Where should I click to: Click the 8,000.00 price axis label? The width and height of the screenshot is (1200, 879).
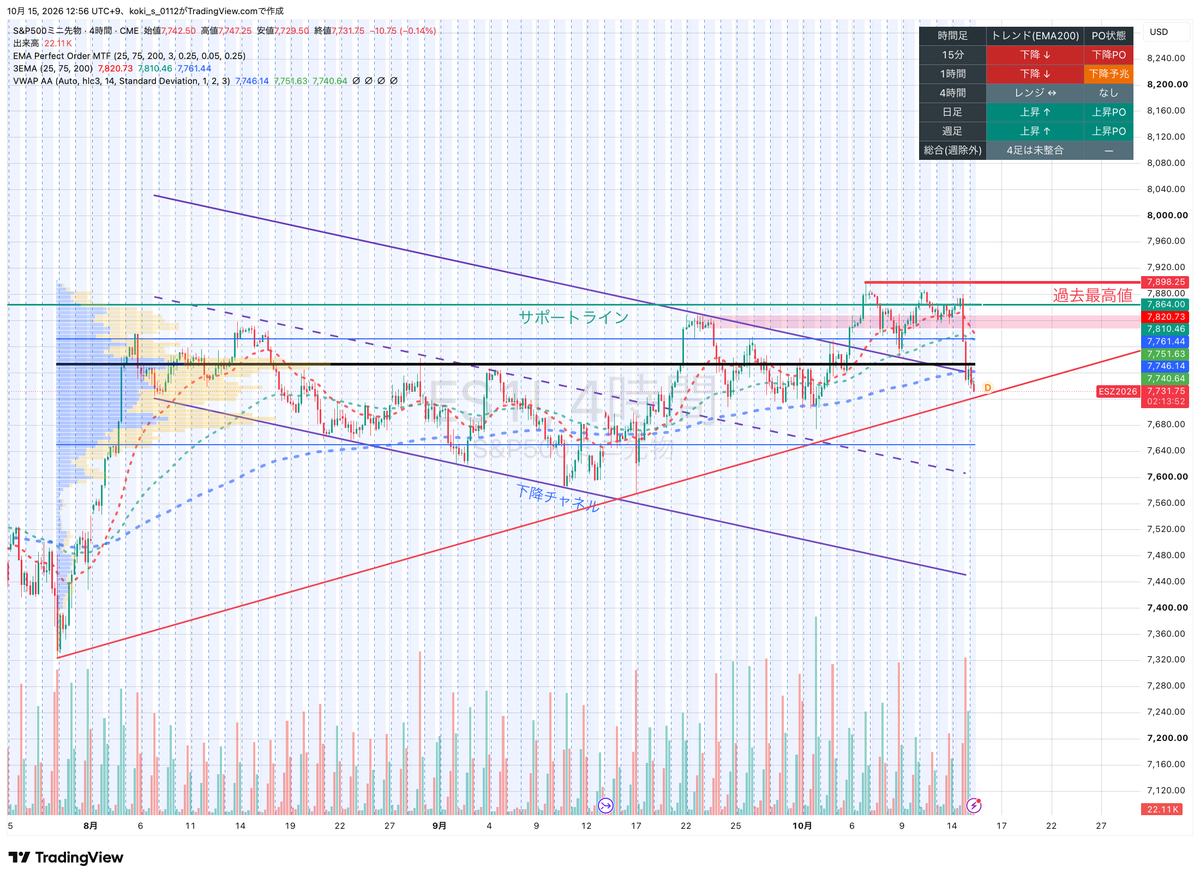pos(1166,215)
